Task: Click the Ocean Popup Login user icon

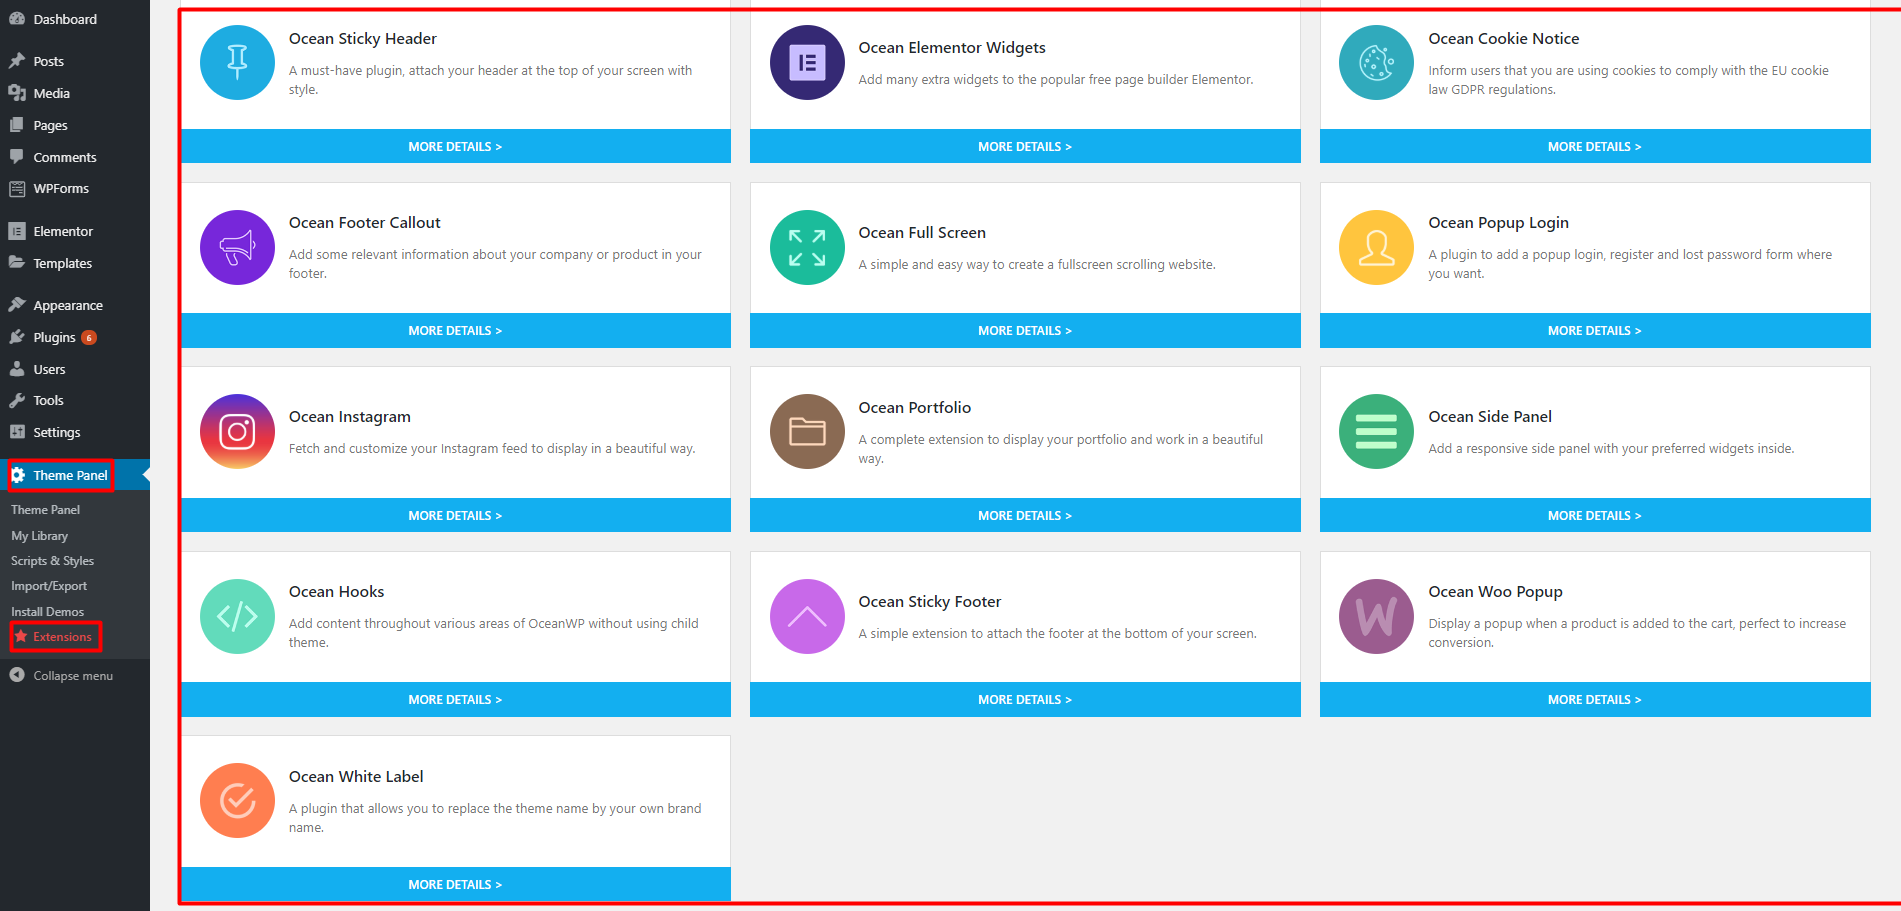Action: 1376,247
